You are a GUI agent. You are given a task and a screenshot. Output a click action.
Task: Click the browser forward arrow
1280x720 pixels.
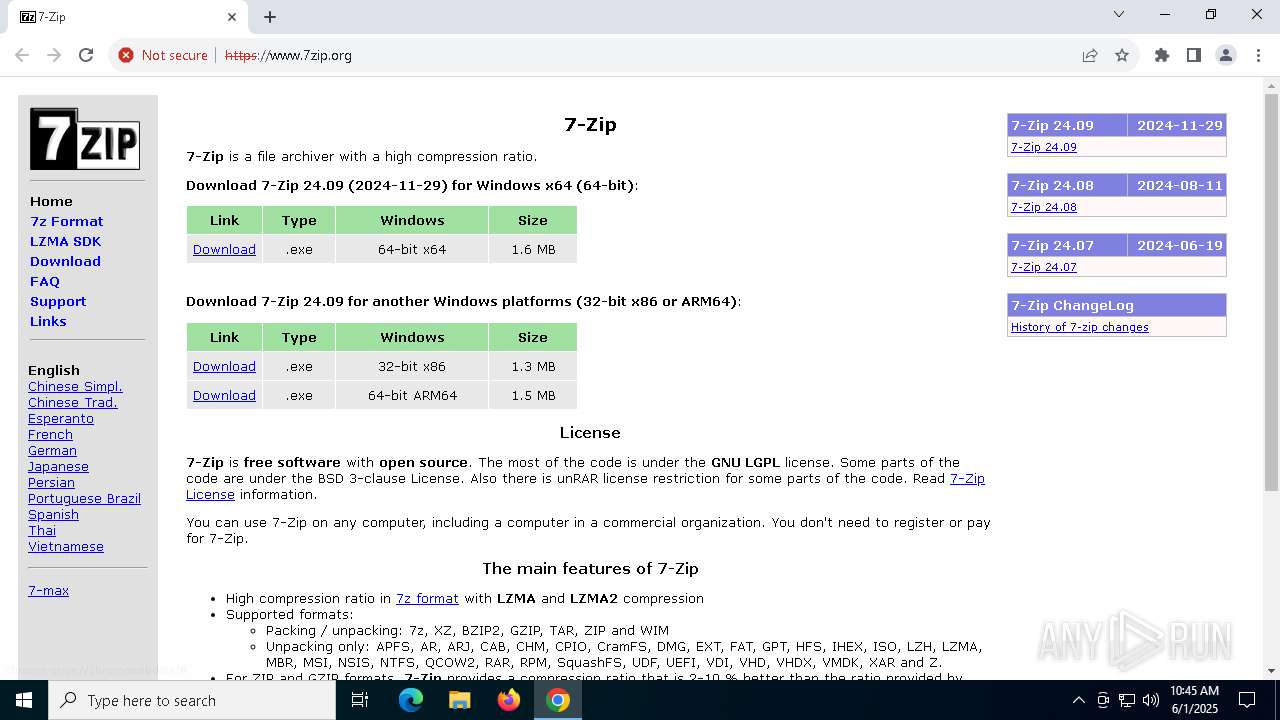(54, 55)
